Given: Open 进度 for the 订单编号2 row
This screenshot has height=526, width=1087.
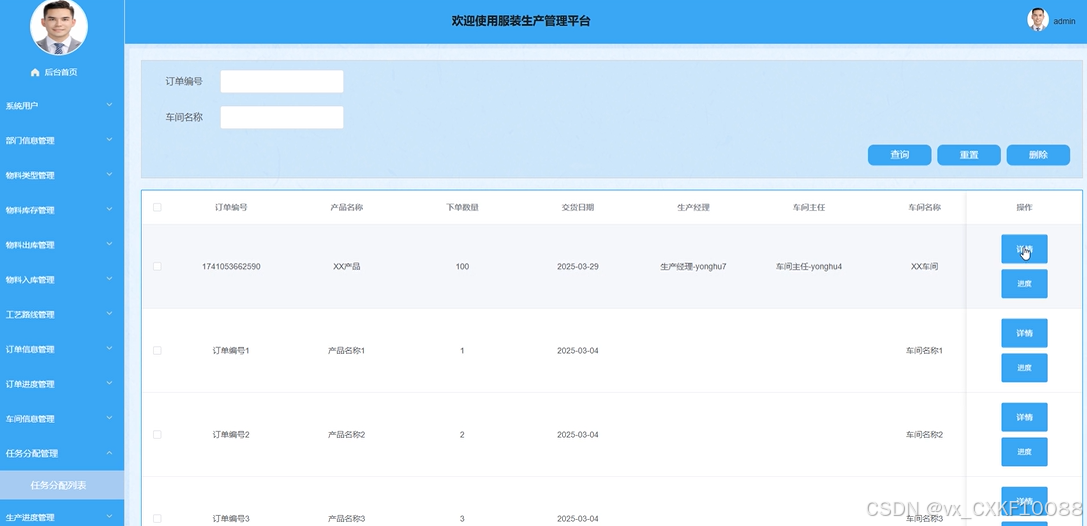Looking at the screenshot, I should point(1024,452).
